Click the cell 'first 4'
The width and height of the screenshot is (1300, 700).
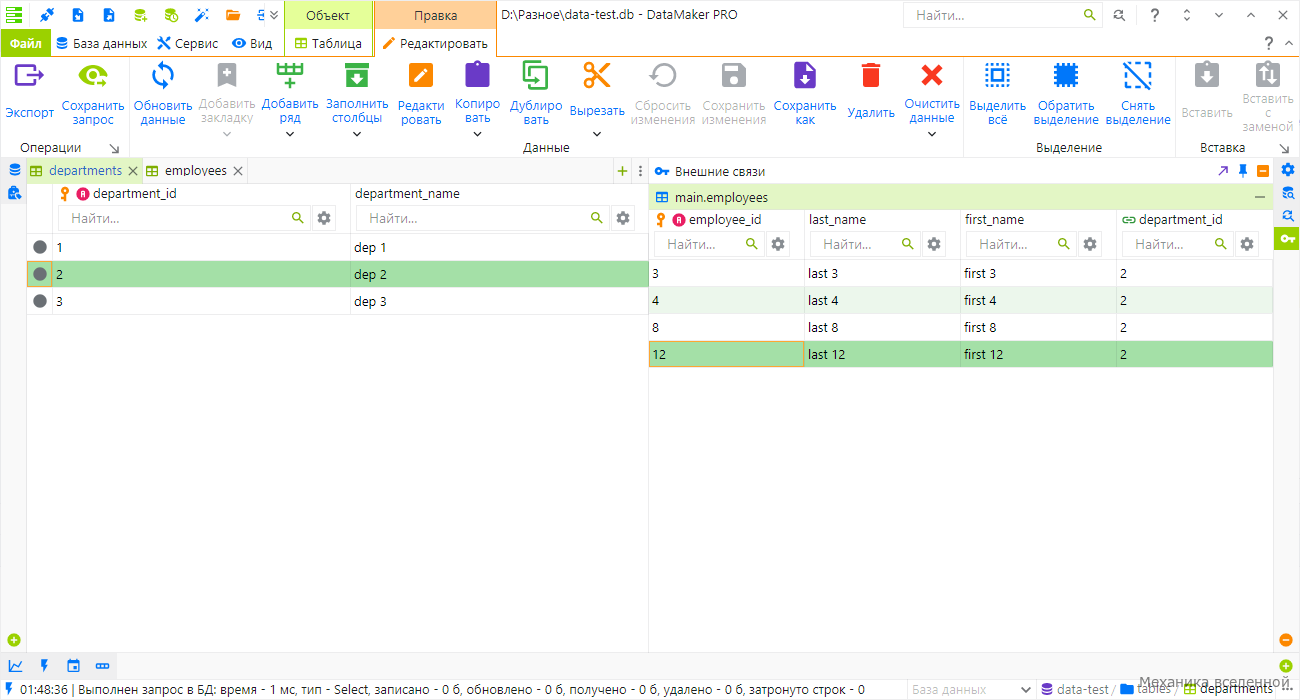click(1038, 300)
